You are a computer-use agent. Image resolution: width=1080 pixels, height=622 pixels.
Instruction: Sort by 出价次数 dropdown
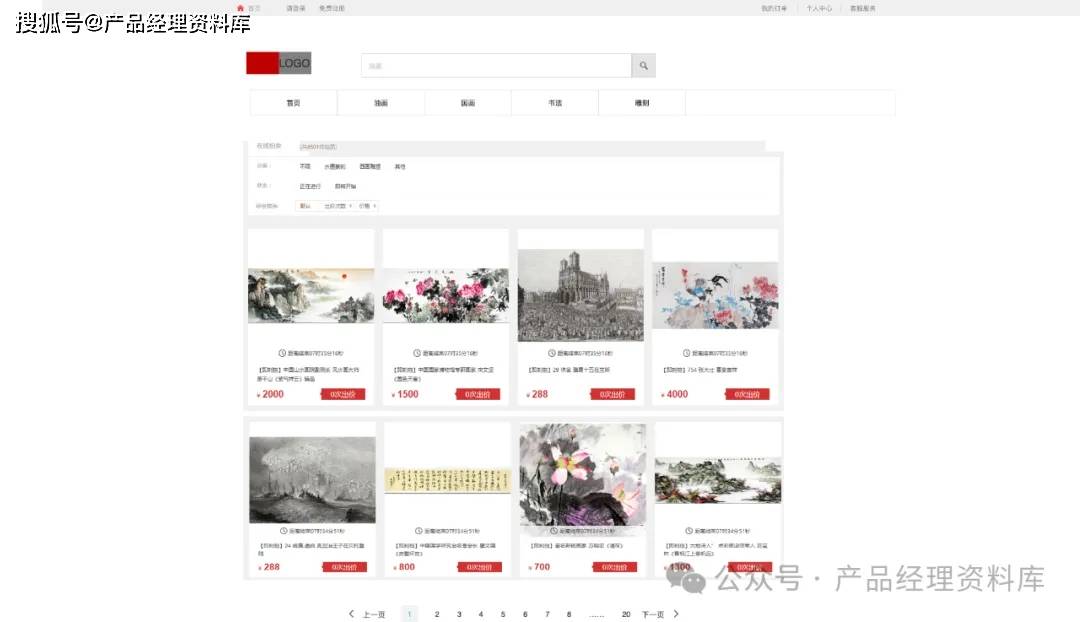pyautogui.click(x=338, y=206)
